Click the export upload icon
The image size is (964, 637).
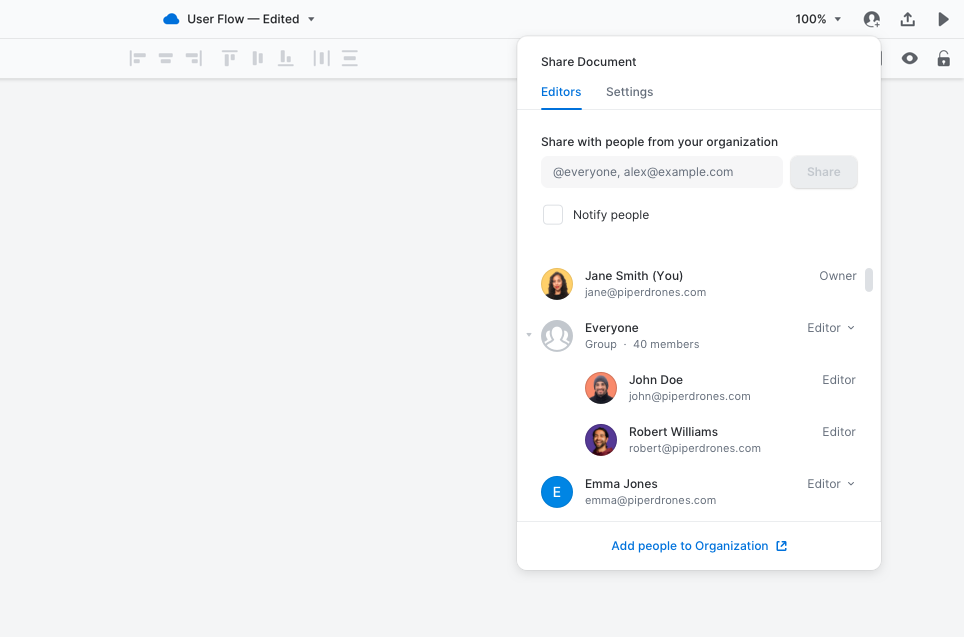click(908, 19)
